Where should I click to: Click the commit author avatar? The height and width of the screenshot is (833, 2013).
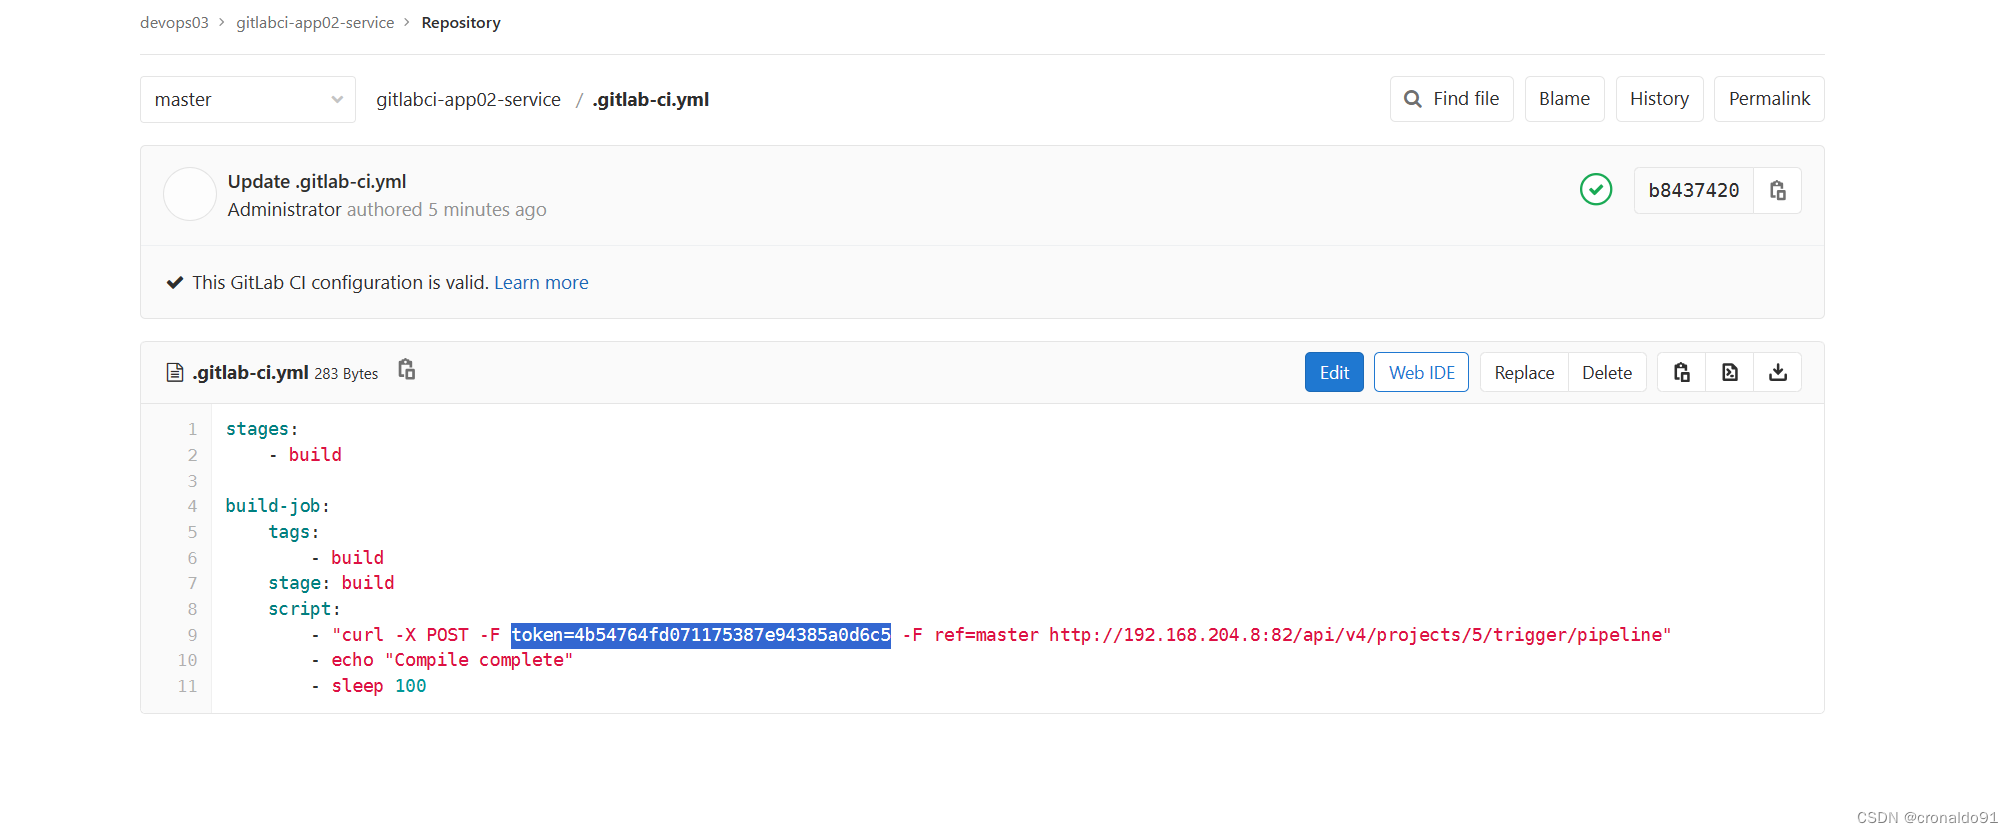(x=190, y=194)
